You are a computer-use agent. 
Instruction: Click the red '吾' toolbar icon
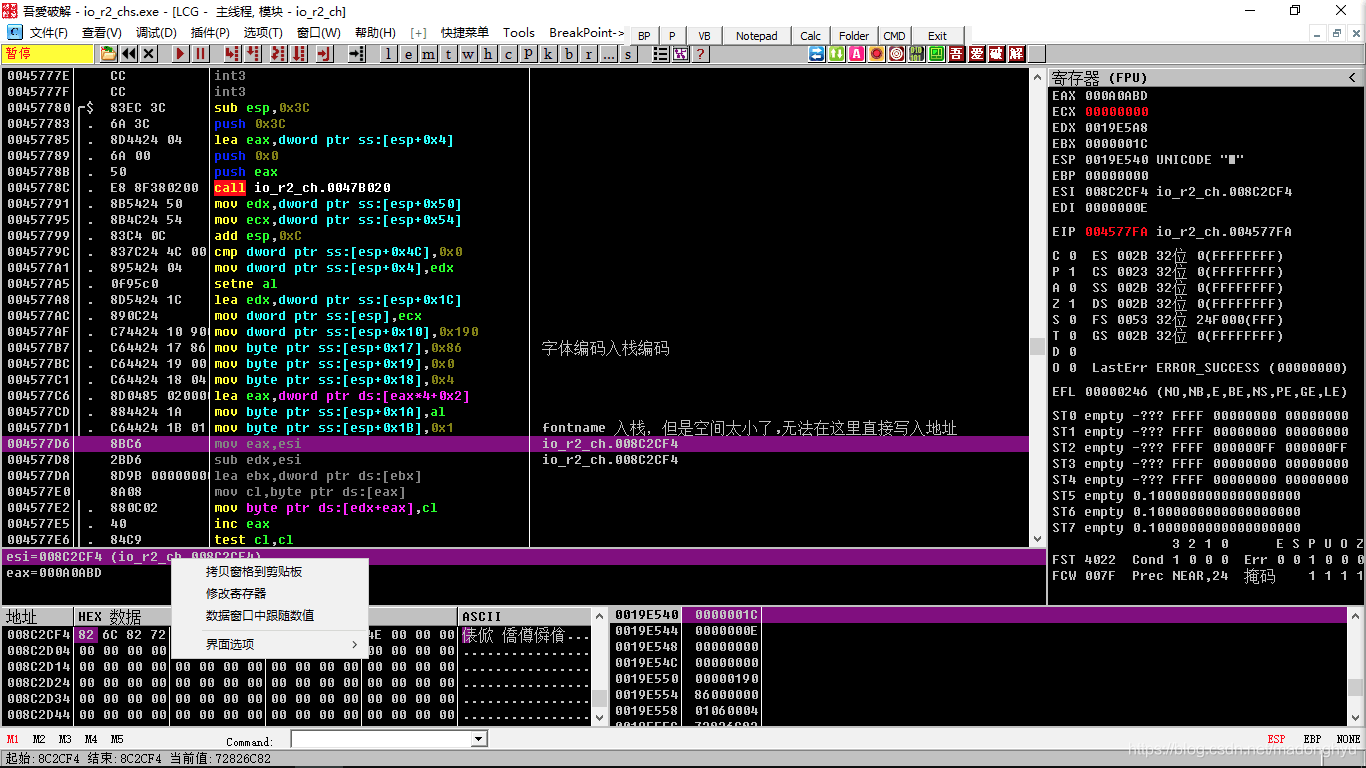tap(956, 54)
